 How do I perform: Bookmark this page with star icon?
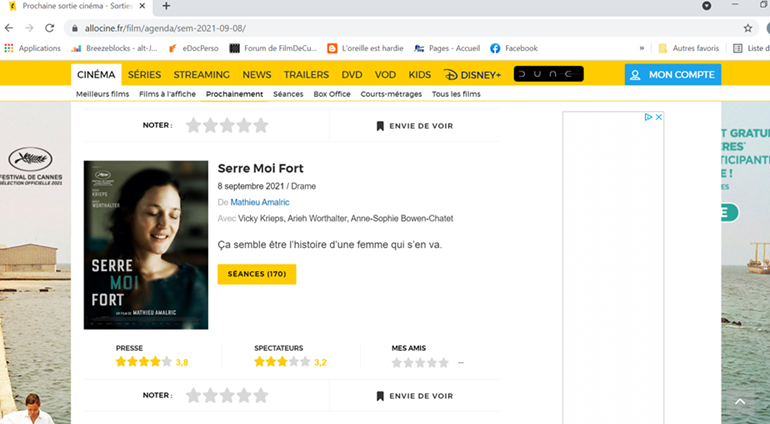point(747,28)
